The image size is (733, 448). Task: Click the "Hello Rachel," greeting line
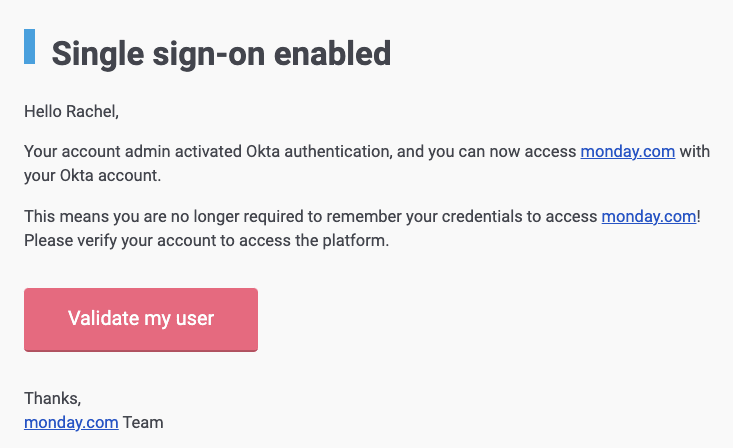(x=72, y=111)
